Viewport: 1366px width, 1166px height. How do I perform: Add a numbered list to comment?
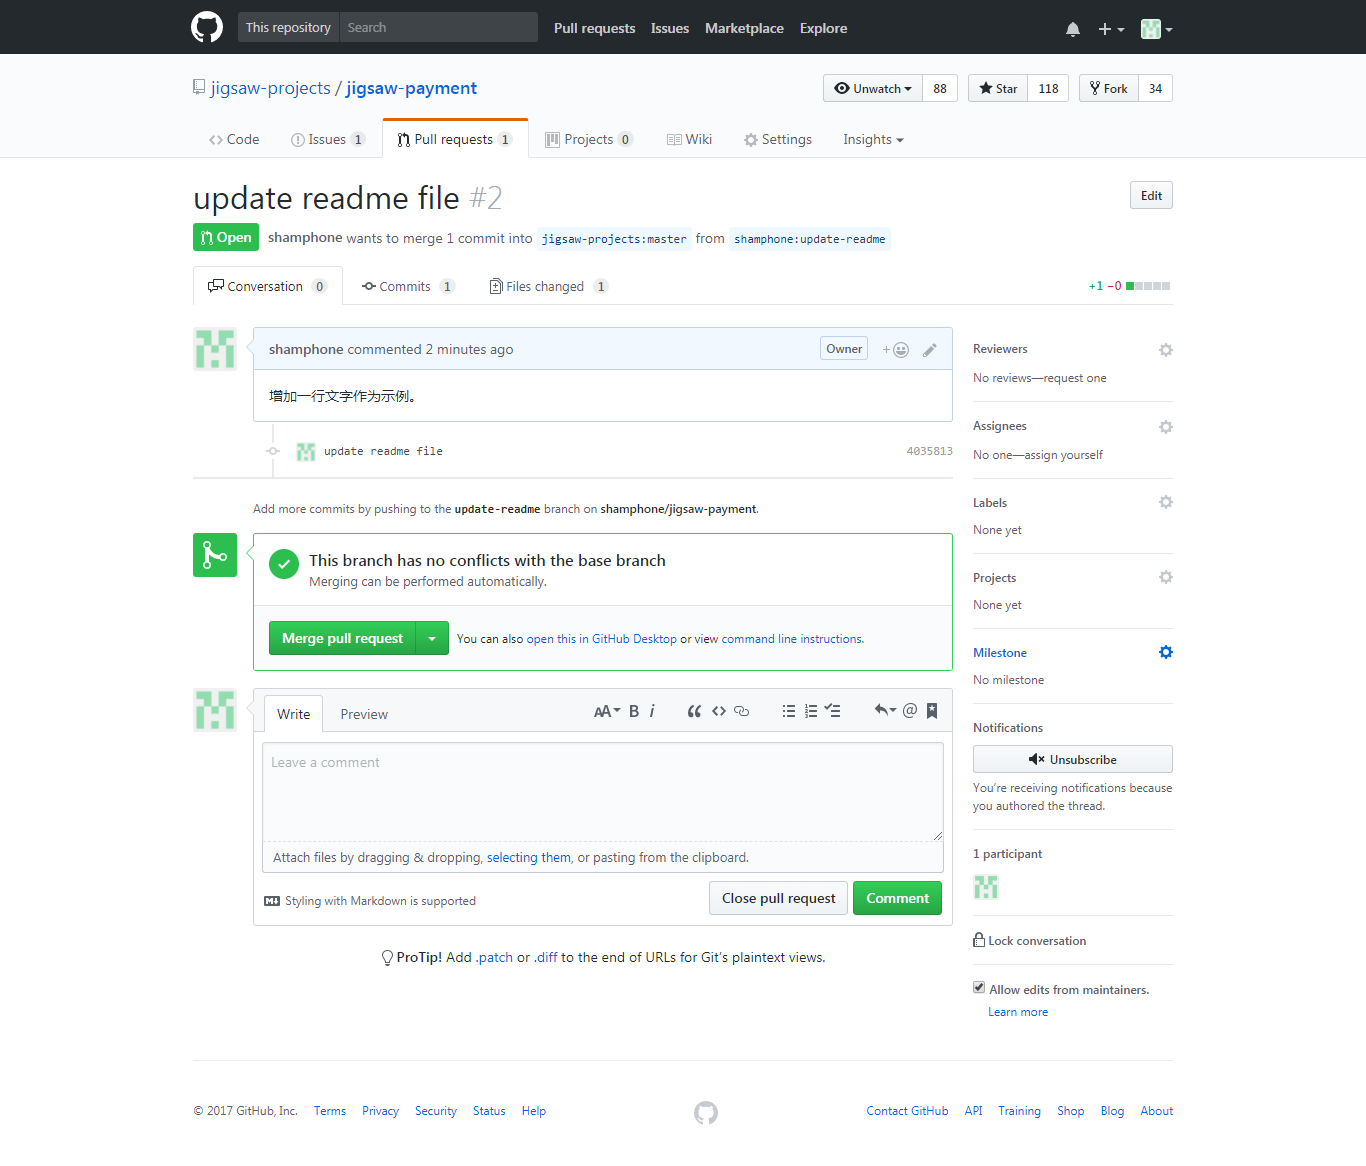tap(811, 711)
